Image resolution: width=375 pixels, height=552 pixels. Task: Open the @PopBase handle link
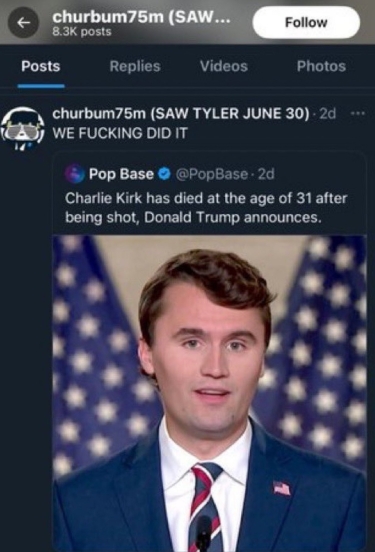pyautogui.click(x=211, y=174)
